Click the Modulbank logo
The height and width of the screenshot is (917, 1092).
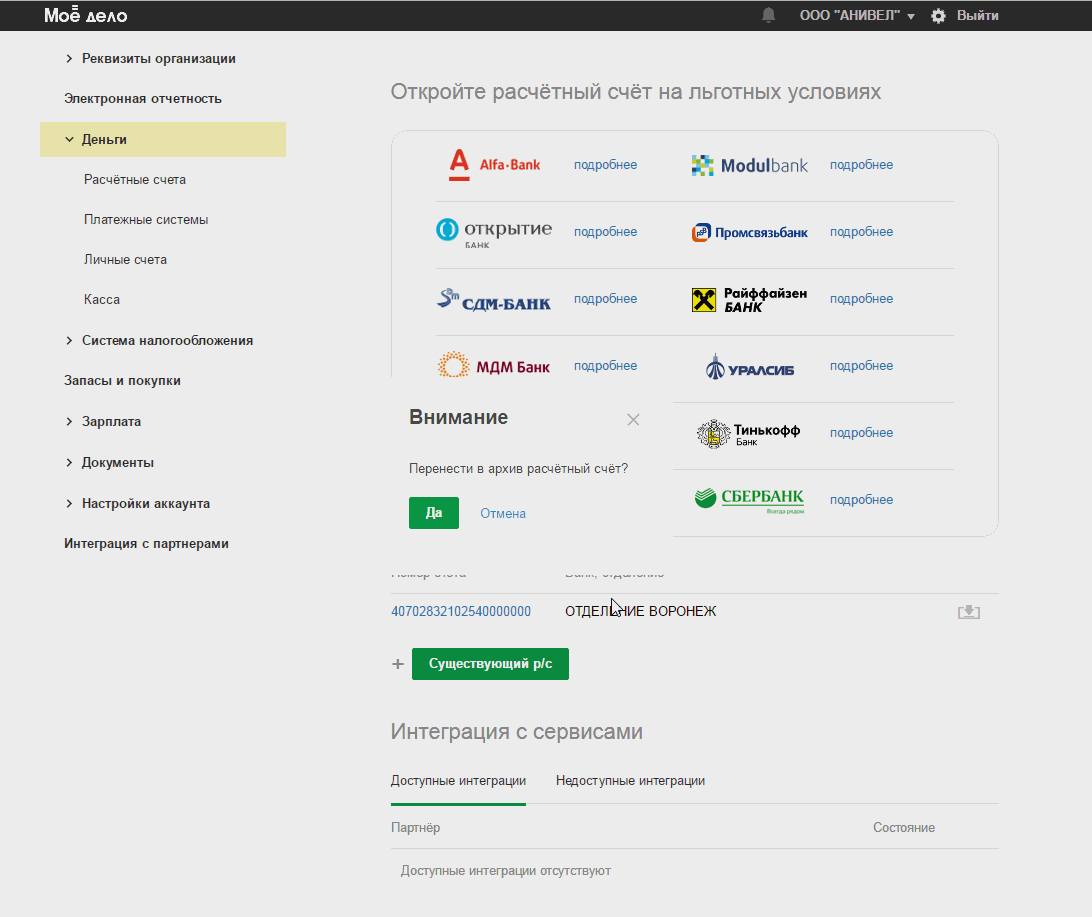(749, 165)
